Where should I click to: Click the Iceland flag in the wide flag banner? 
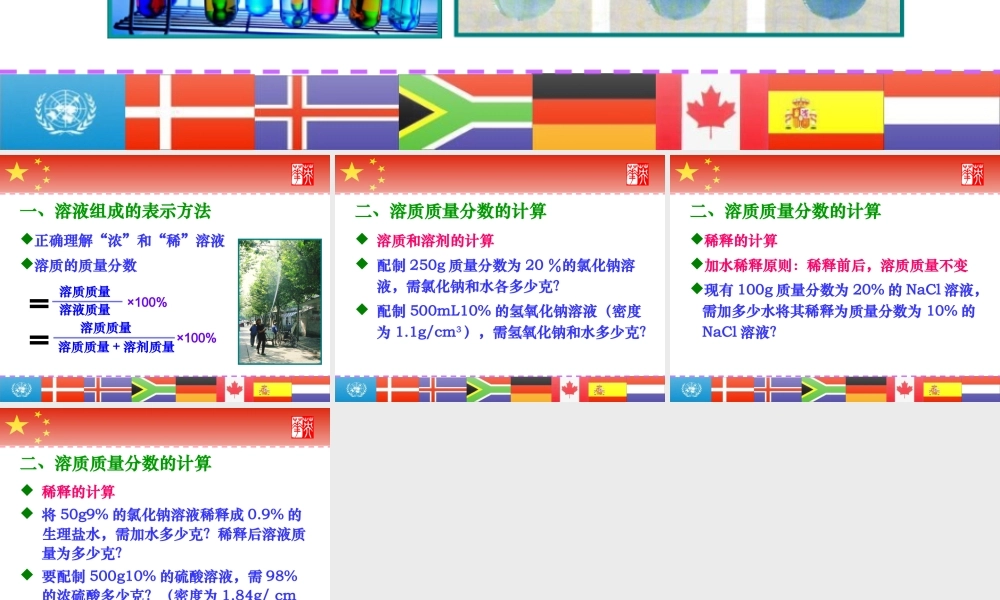pyautogui.click(x=327, y=112)
